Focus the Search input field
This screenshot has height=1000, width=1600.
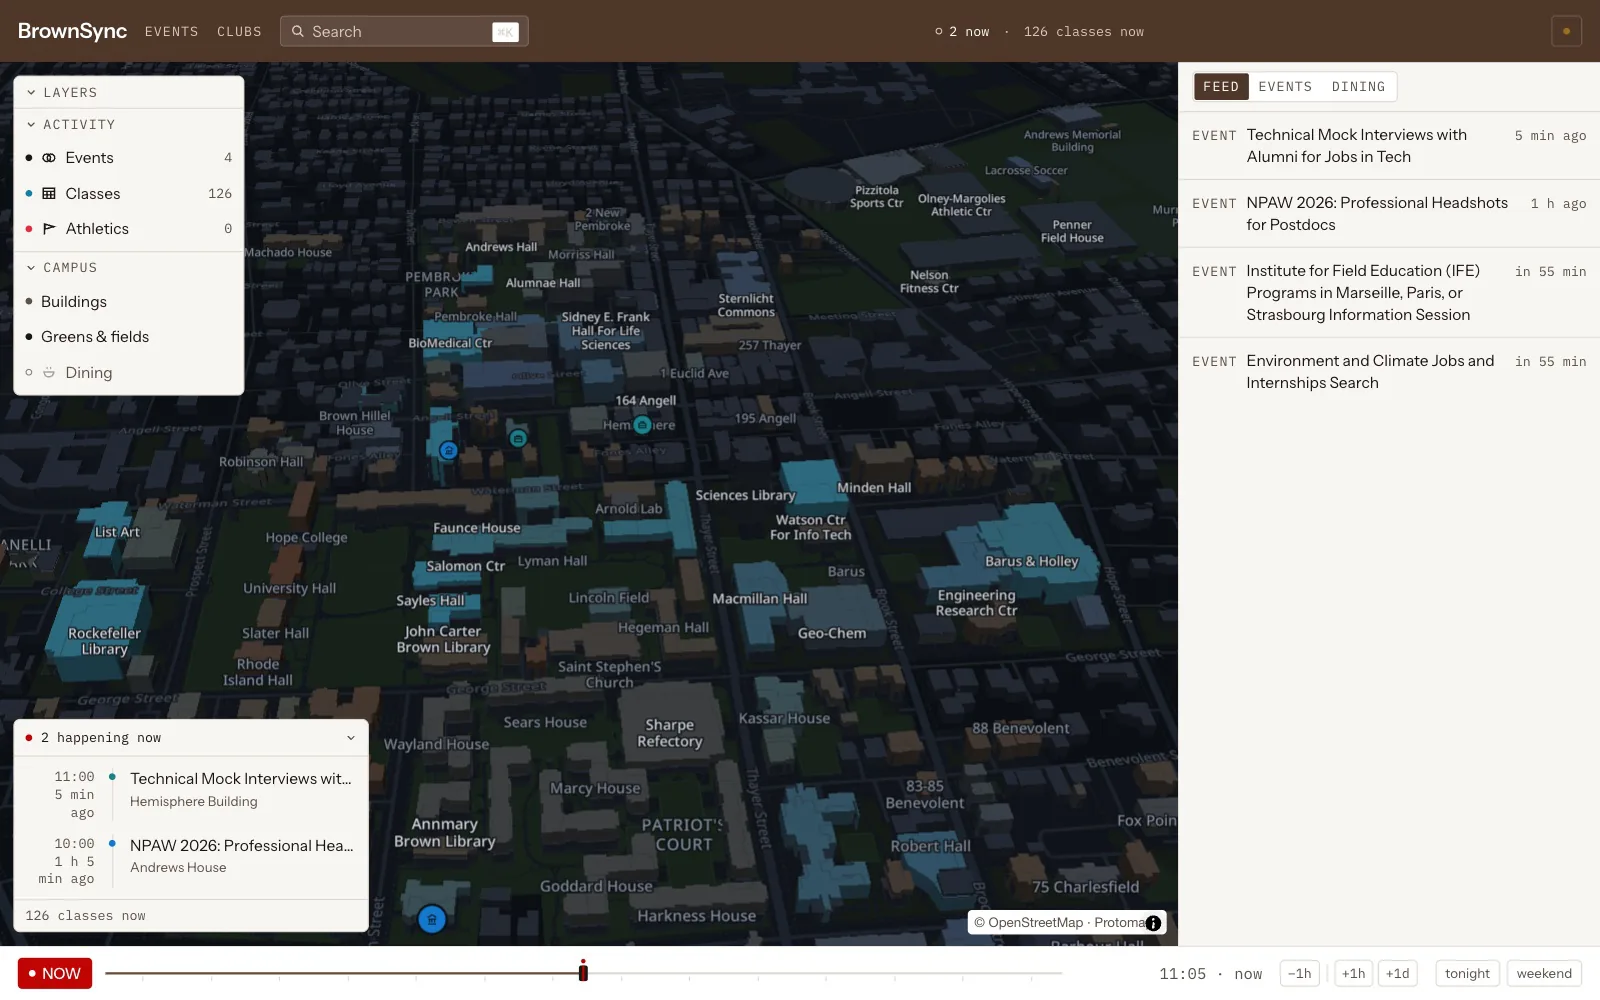pyautogui.click(x=404, y=31)
